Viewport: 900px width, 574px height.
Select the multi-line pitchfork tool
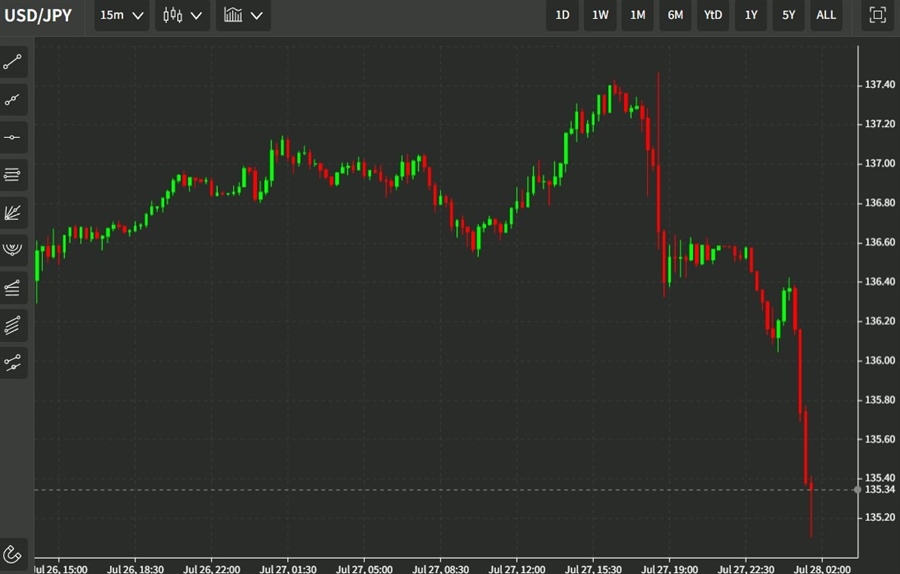pyautogui.click(x=13, y=325)
